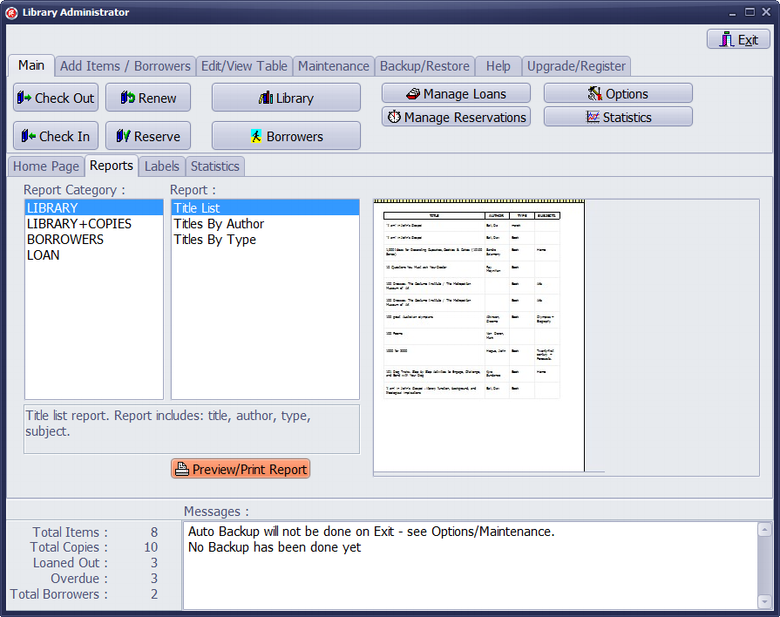Switch to the Maintenance tab

333,66
